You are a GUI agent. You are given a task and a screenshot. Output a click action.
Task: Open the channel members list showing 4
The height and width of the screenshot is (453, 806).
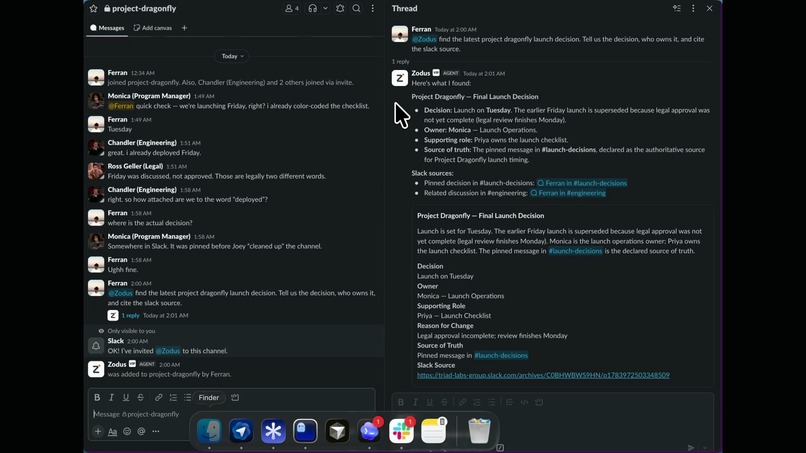tap(291, 9)
